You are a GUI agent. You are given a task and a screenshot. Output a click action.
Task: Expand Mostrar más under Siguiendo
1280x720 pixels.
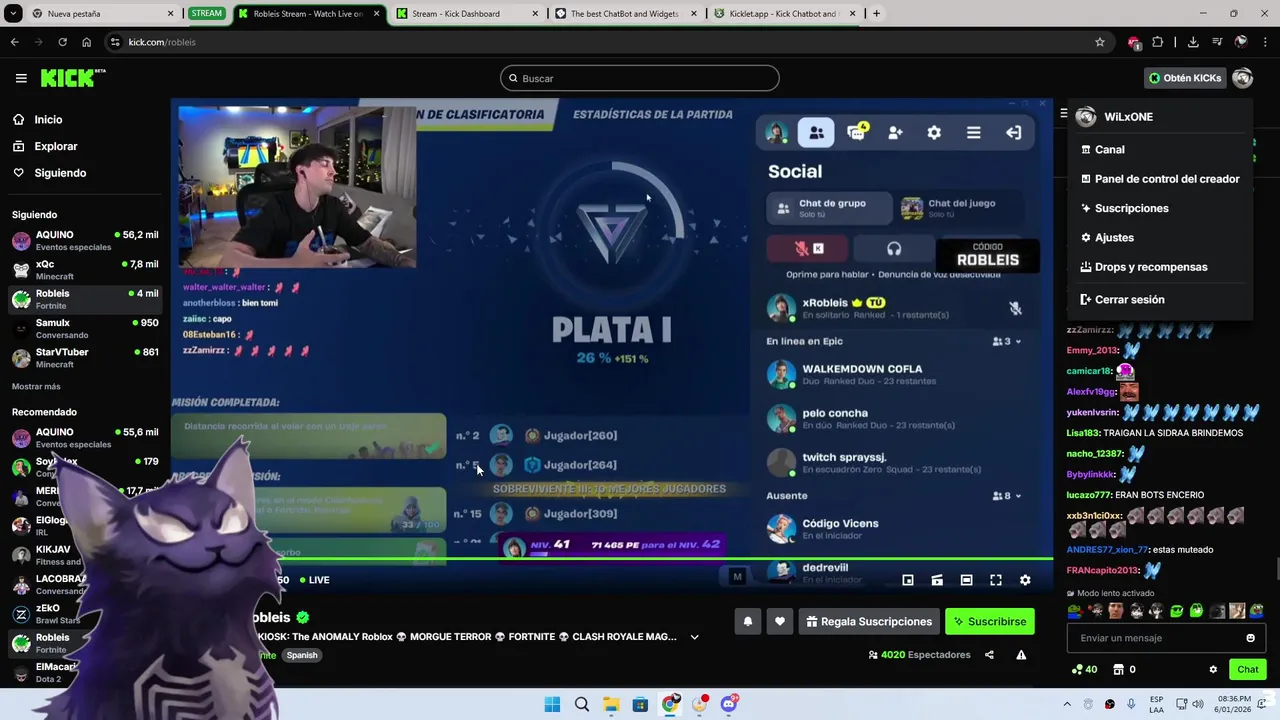36,386
